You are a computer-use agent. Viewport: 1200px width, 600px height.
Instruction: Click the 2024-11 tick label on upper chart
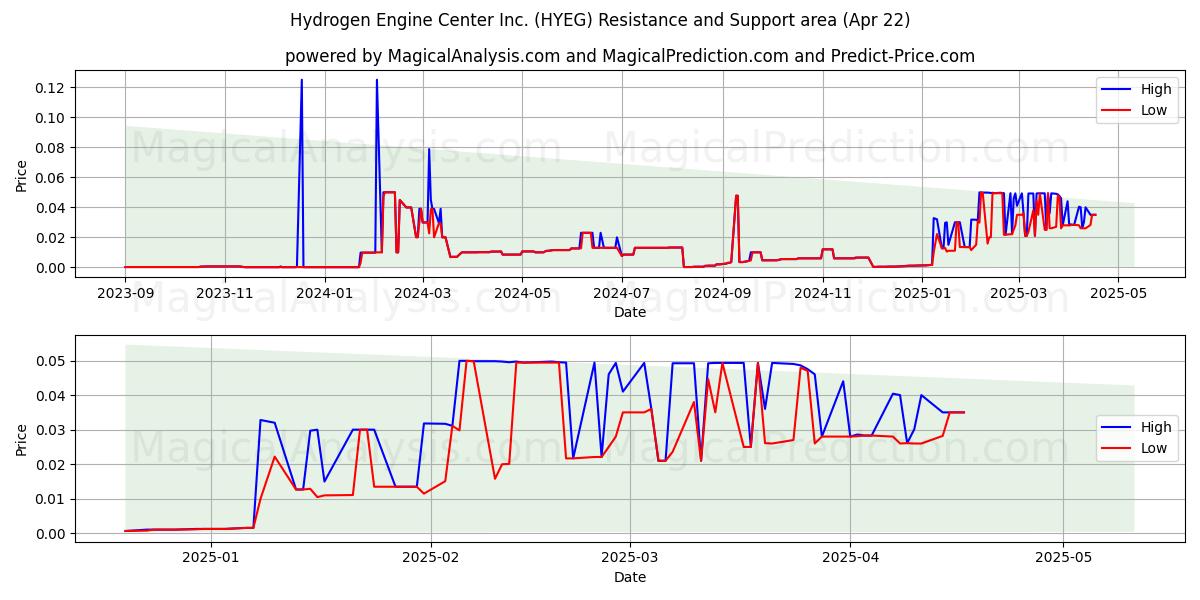coord(822,293)
